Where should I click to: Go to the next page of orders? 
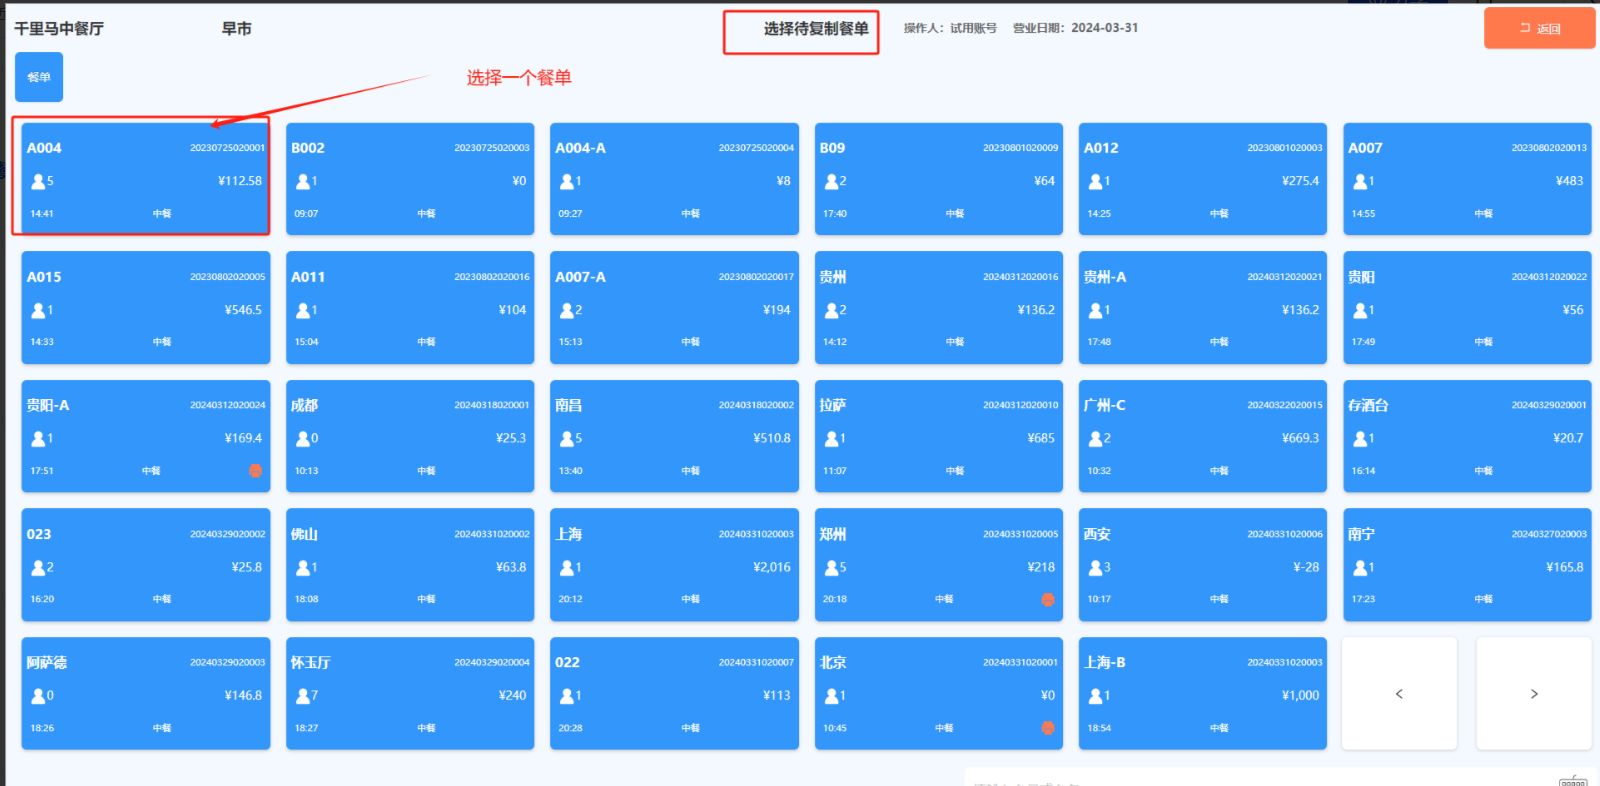pos(1533,694)
